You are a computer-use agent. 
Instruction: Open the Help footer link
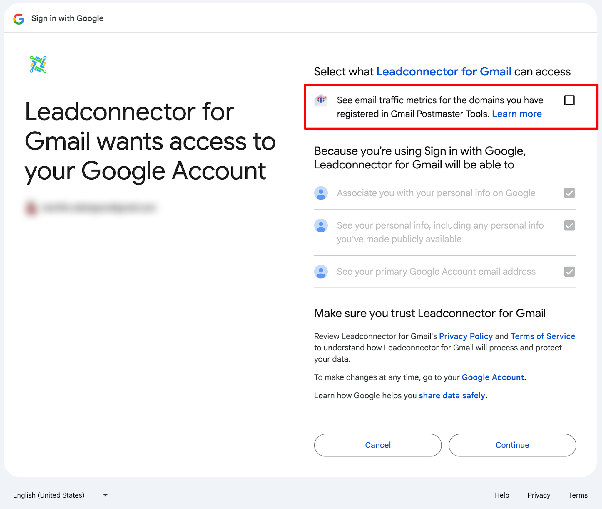(x=501, y=495)
